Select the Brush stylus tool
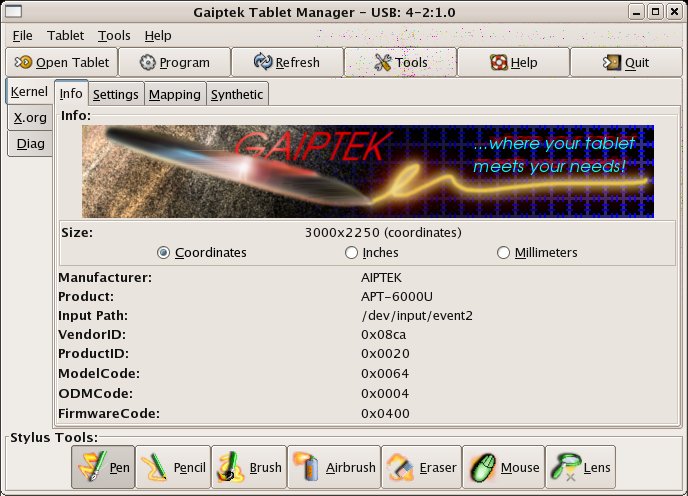Screen dimensions: 688x496 click(249, 467)
